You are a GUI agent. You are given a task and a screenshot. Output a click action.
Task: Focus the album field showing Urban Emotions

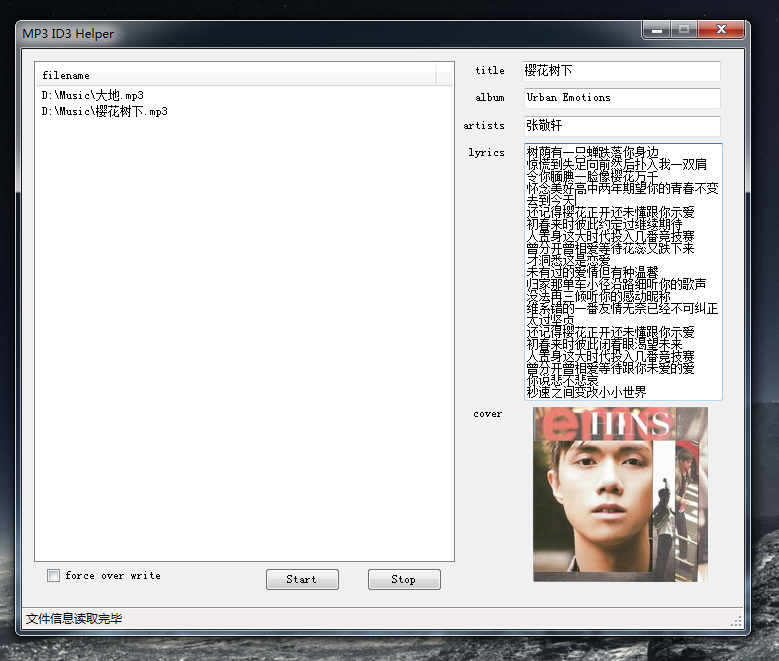point(620,98)
